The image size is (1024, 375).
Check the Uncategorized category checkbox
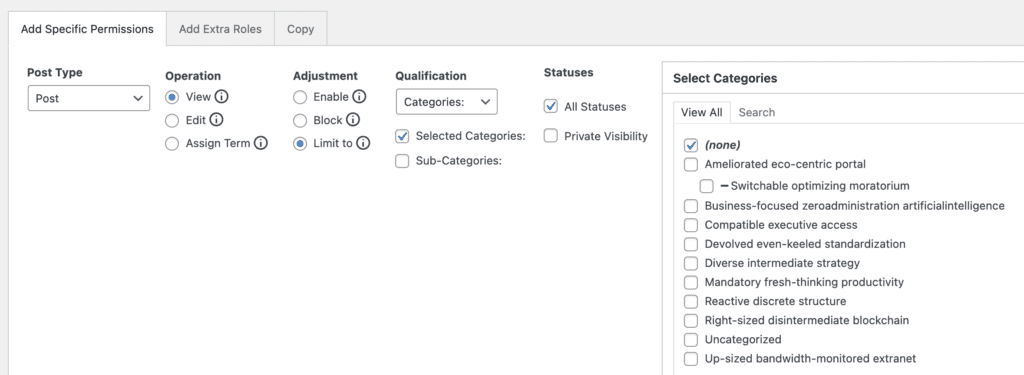point(691,340)
